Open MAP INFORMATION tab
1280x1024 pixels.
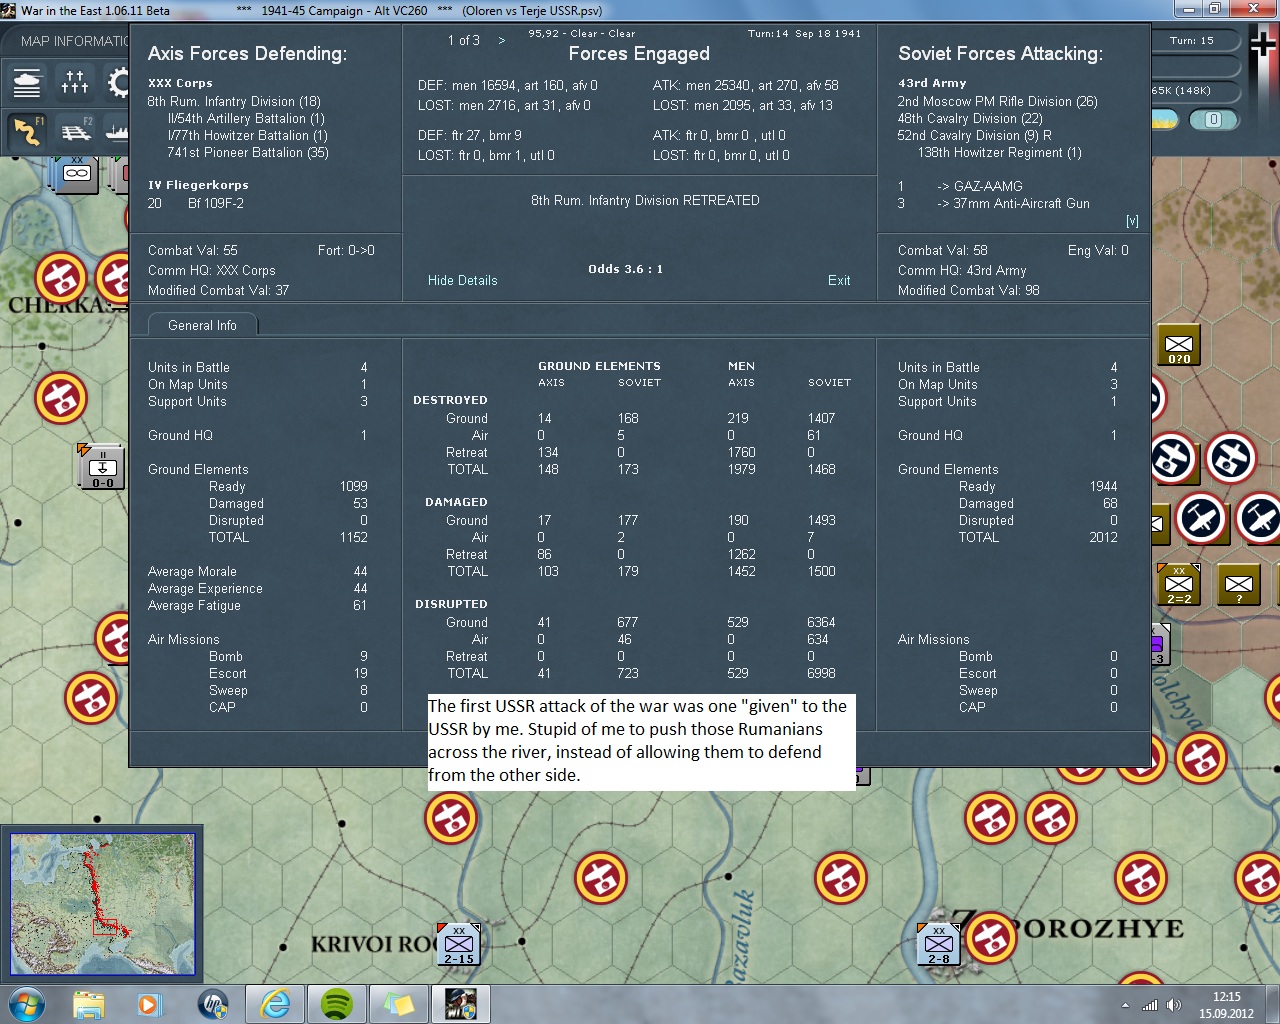74,41
